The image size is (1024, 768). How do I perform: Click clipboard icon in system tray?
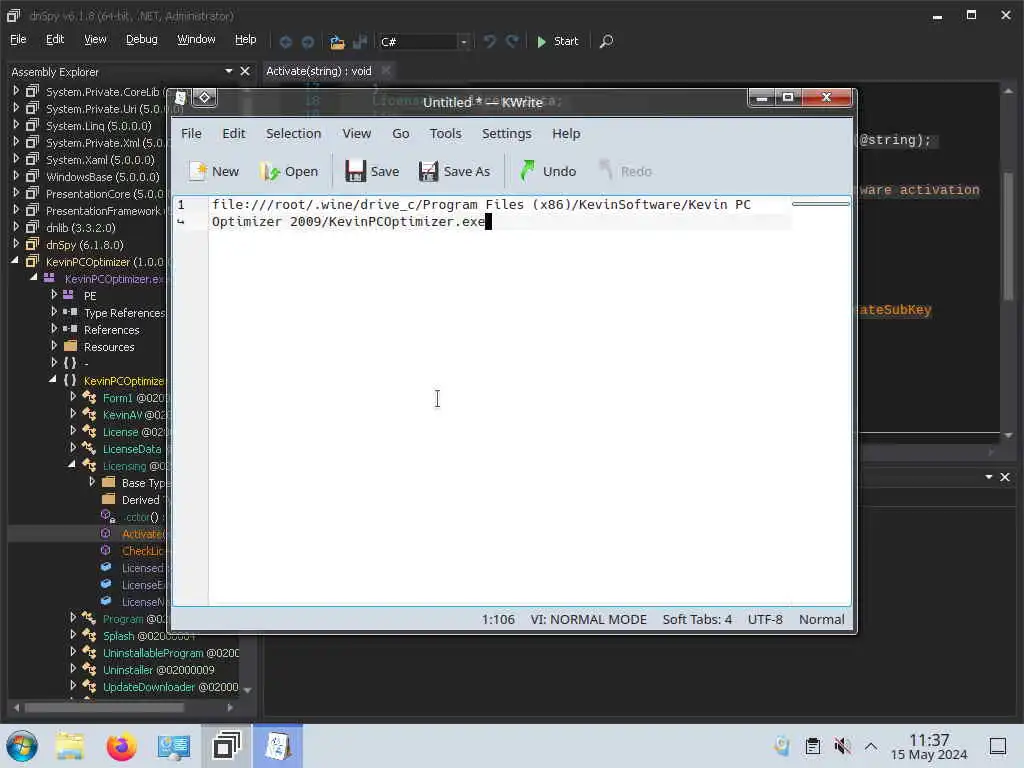(x=812, y=746)
